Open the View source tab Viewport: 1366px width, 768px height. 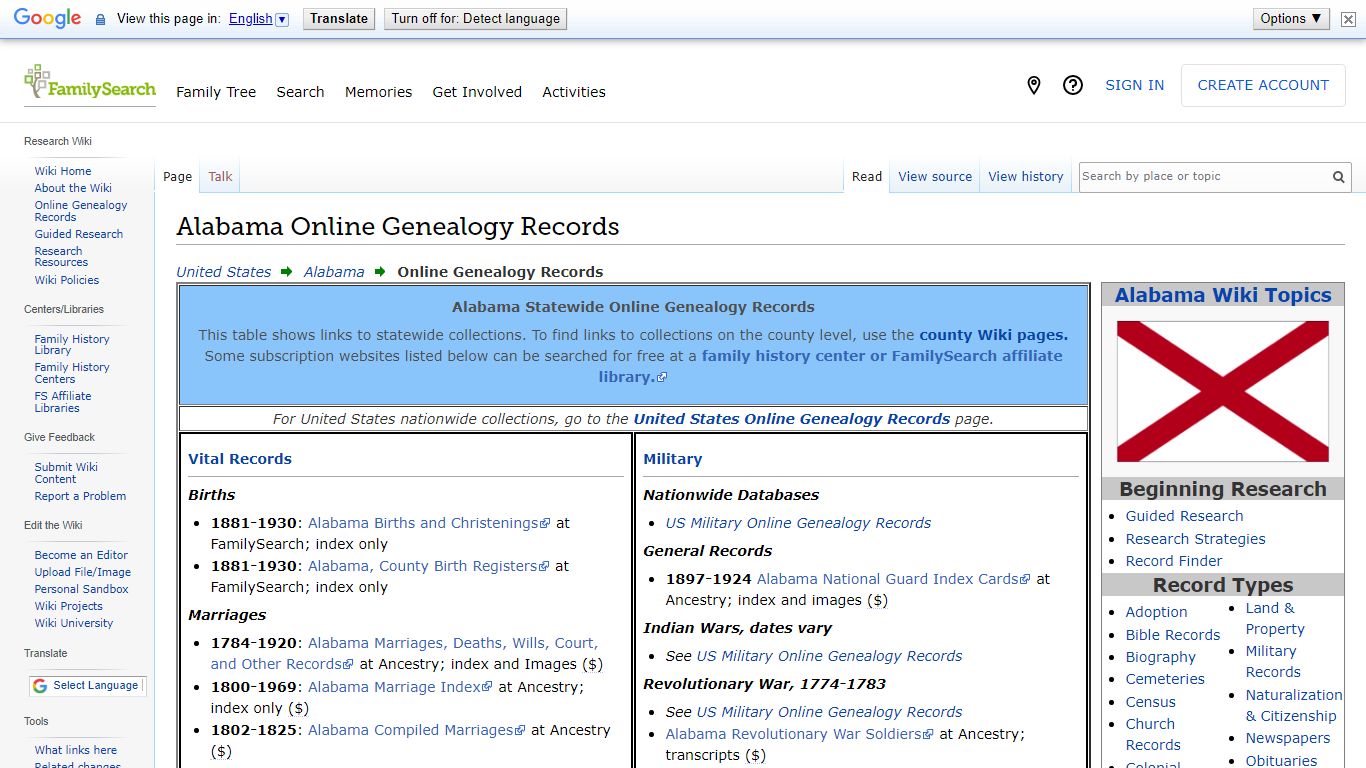[x=935, y=177]
